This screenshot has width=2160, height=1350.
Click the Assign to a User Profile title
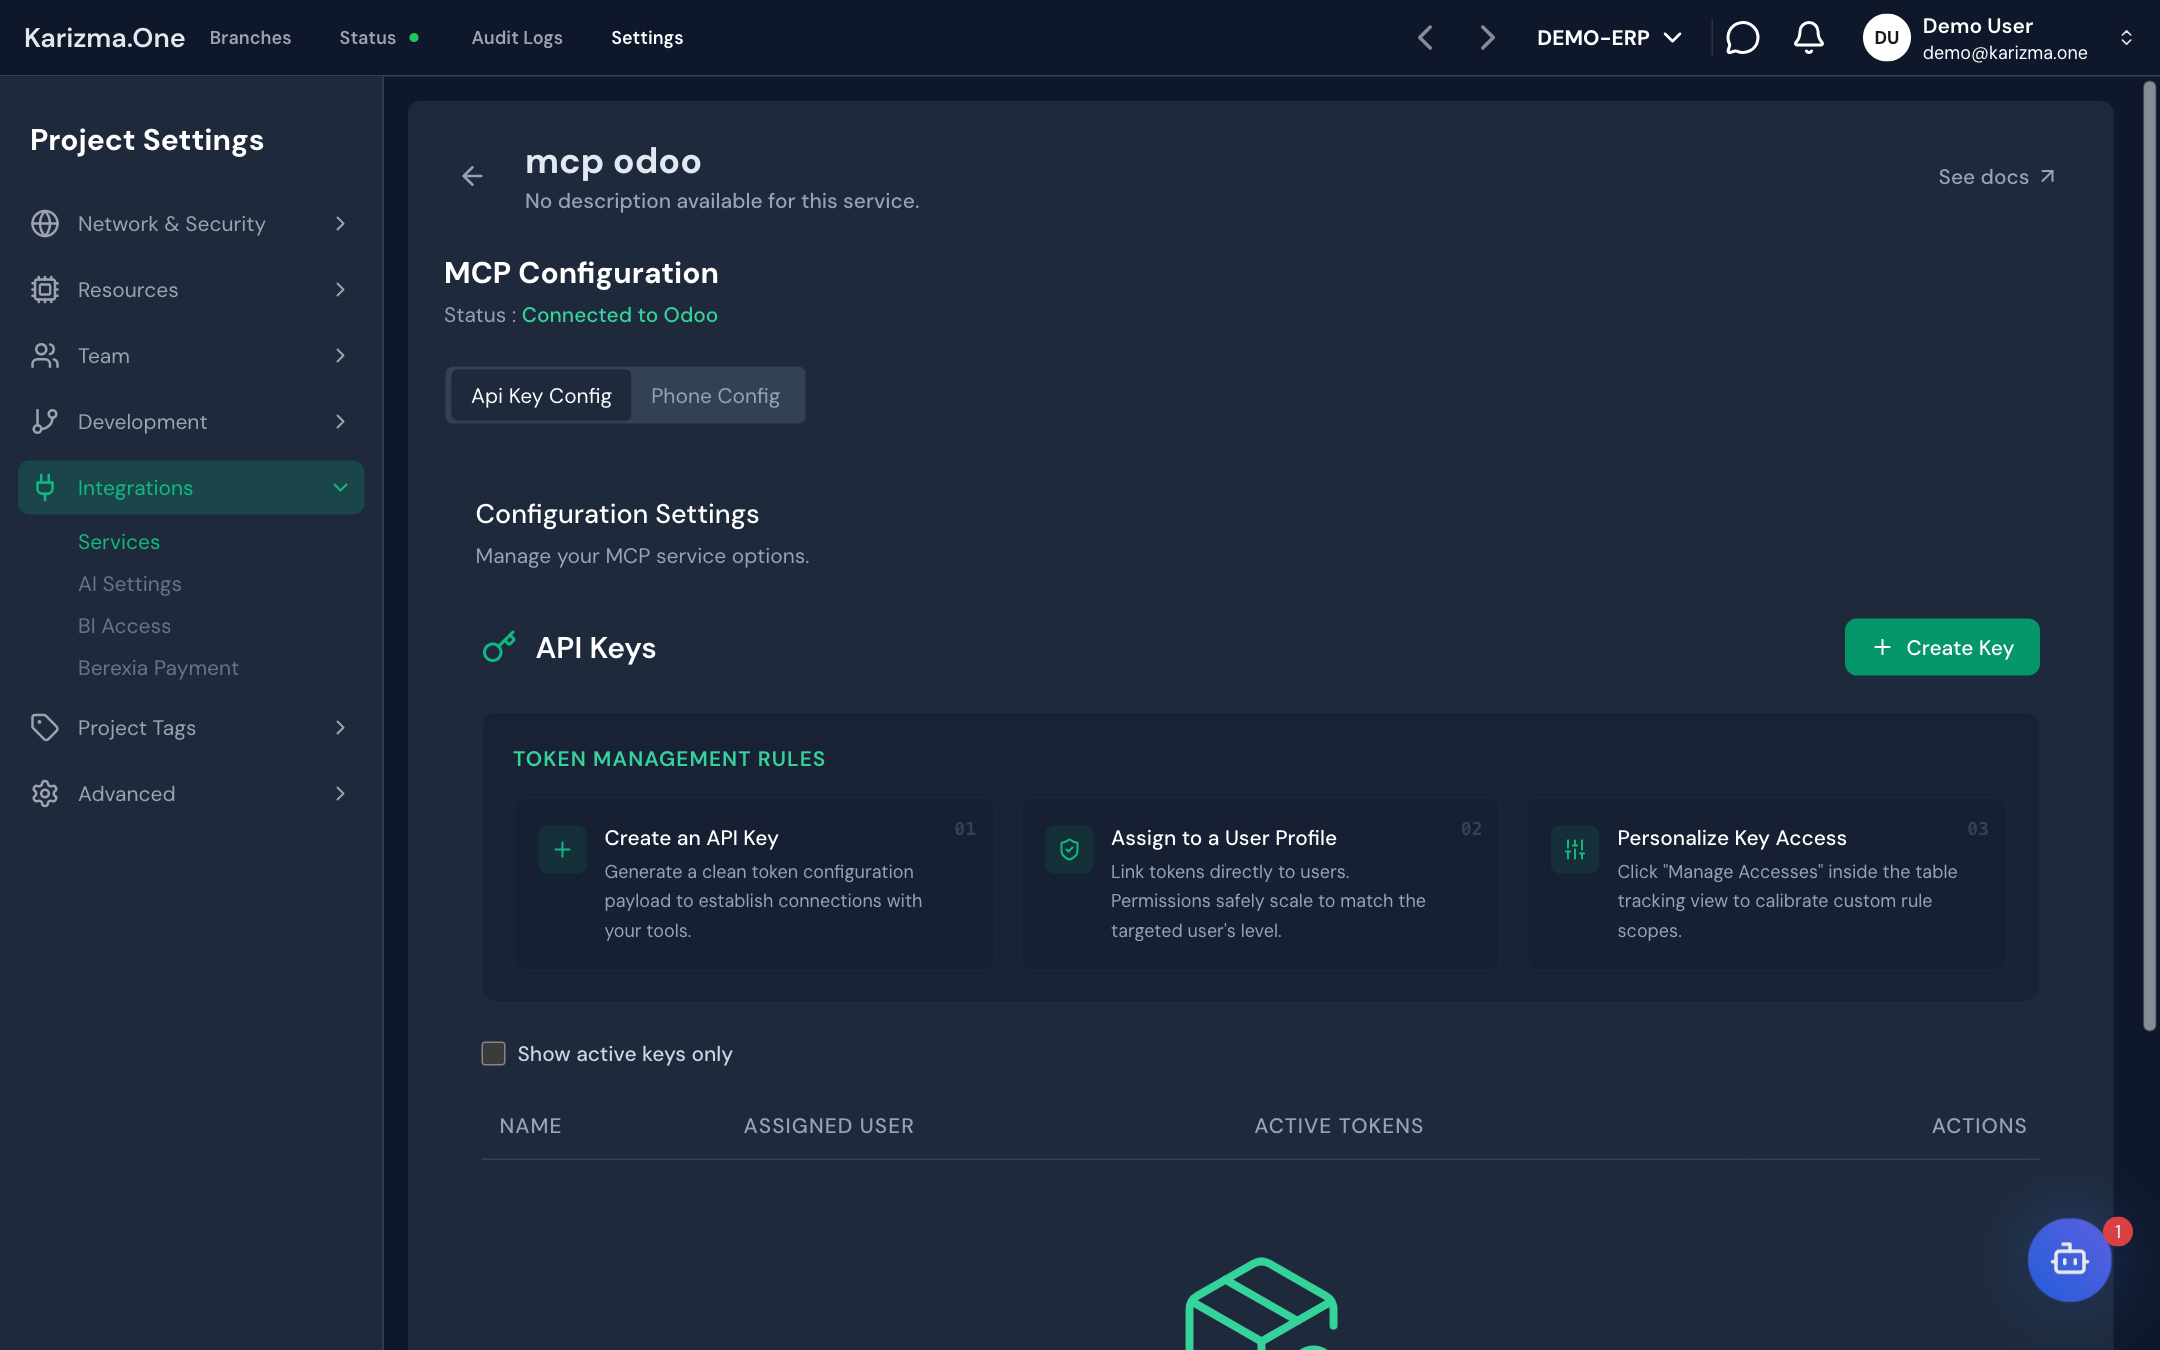click(1223, 838)
